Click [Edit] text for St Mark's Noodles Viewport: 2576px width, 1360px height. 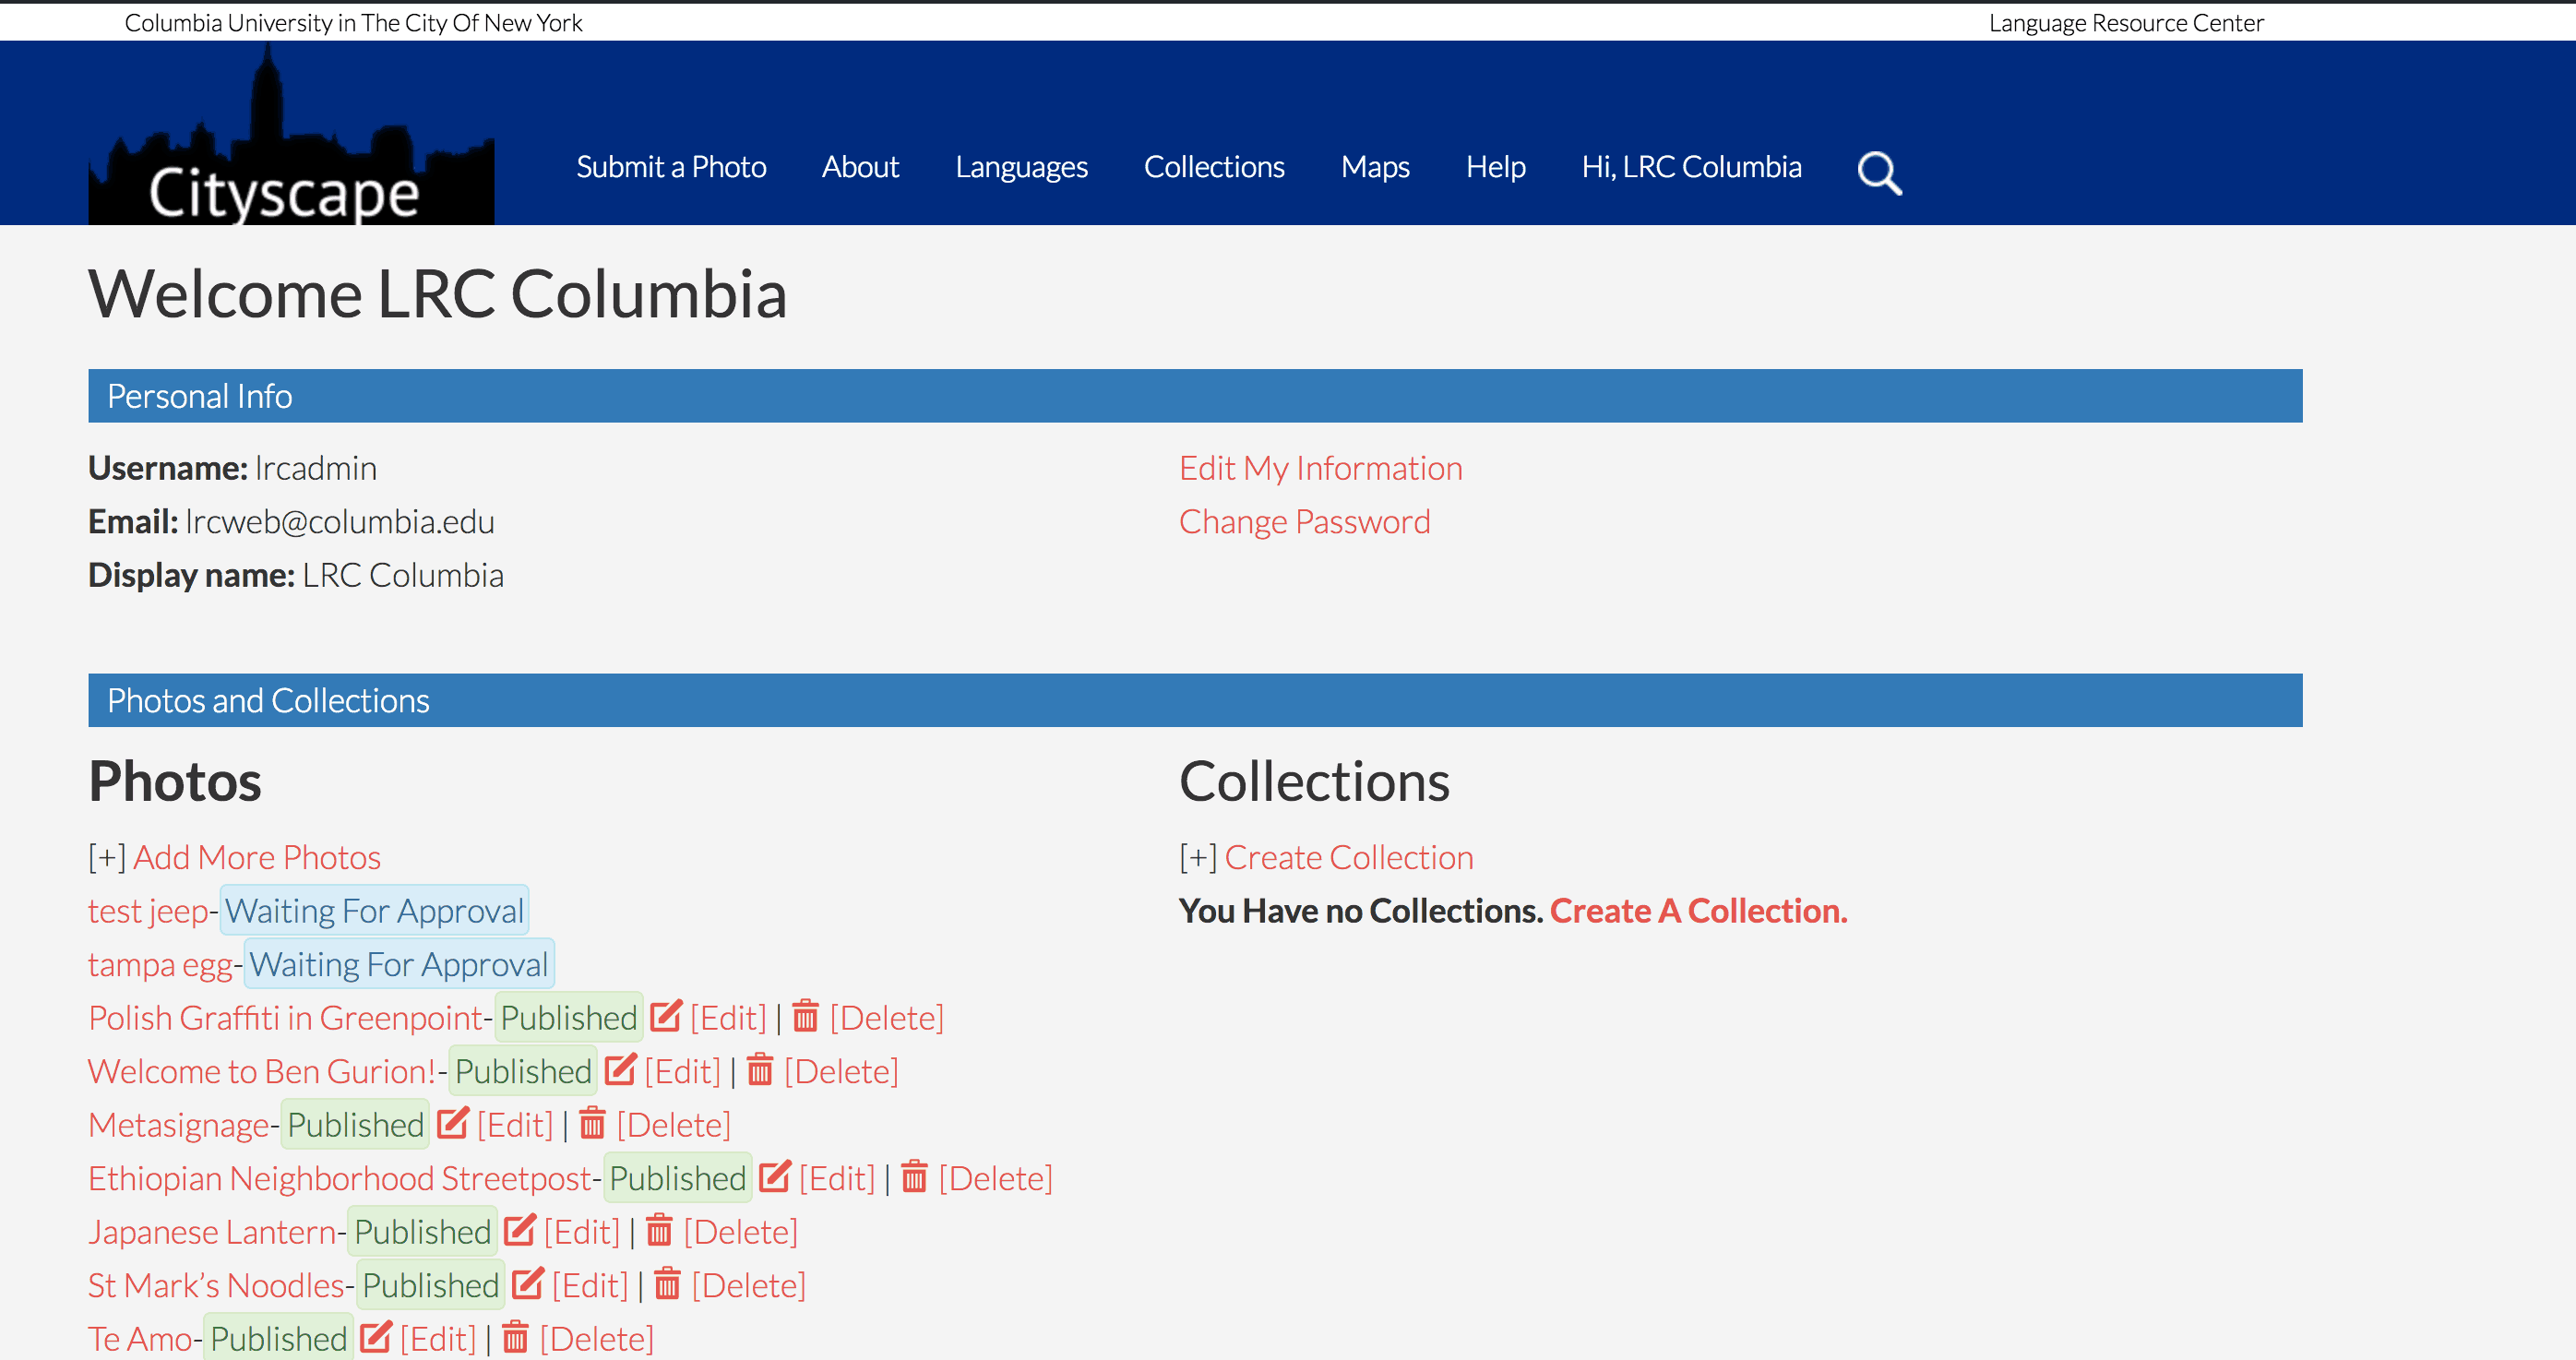tap(590, 1285)
